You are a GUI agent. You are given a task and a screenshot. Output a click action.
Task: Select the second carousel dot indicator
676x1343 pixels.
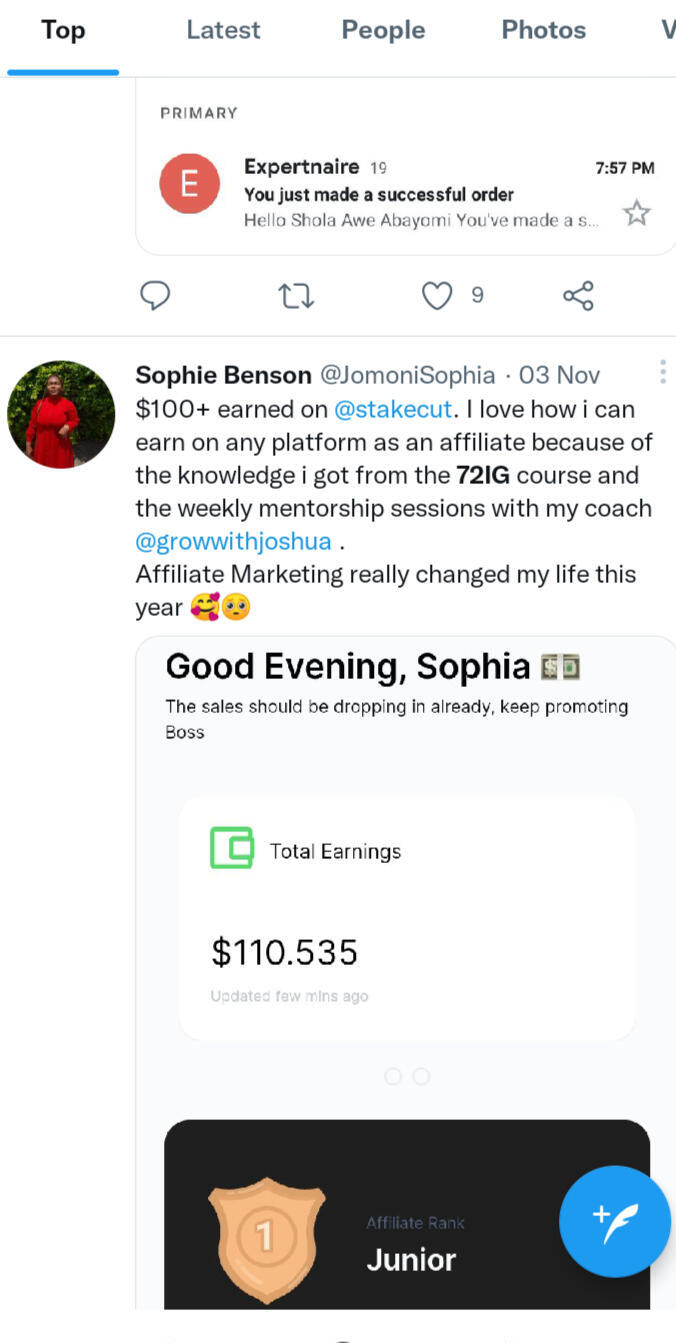(421, 1076)
